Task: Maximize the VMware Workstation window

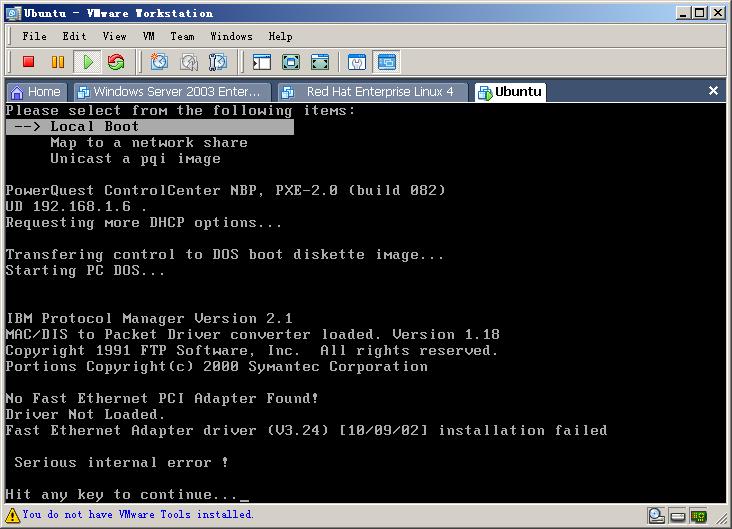Action: click(x=699, y=13)
